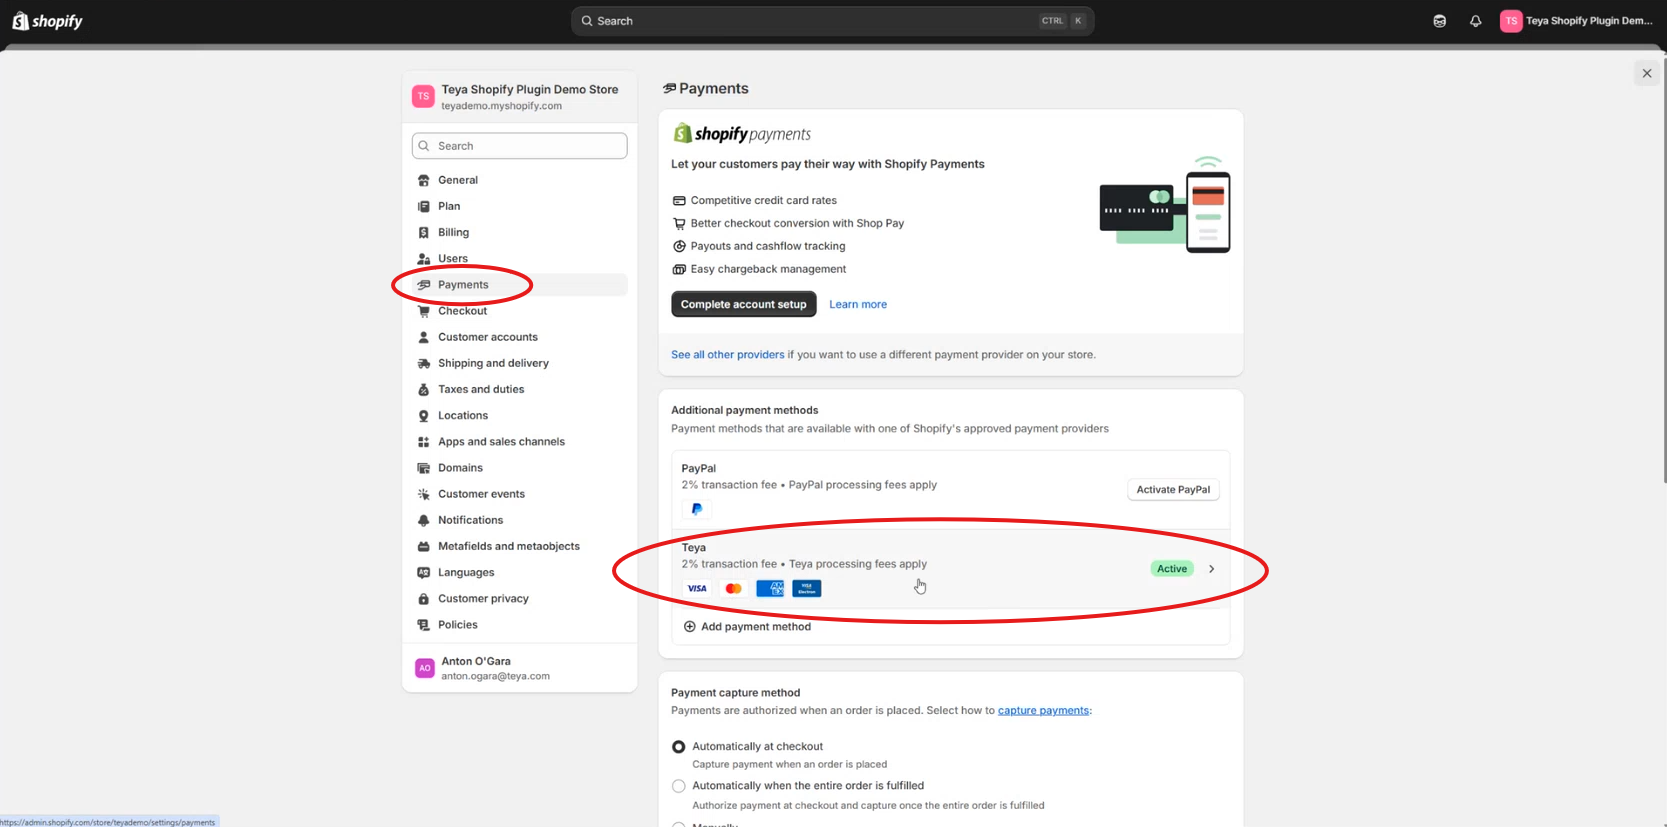
Task: Click Add payment method
Action: click(747, 627)
